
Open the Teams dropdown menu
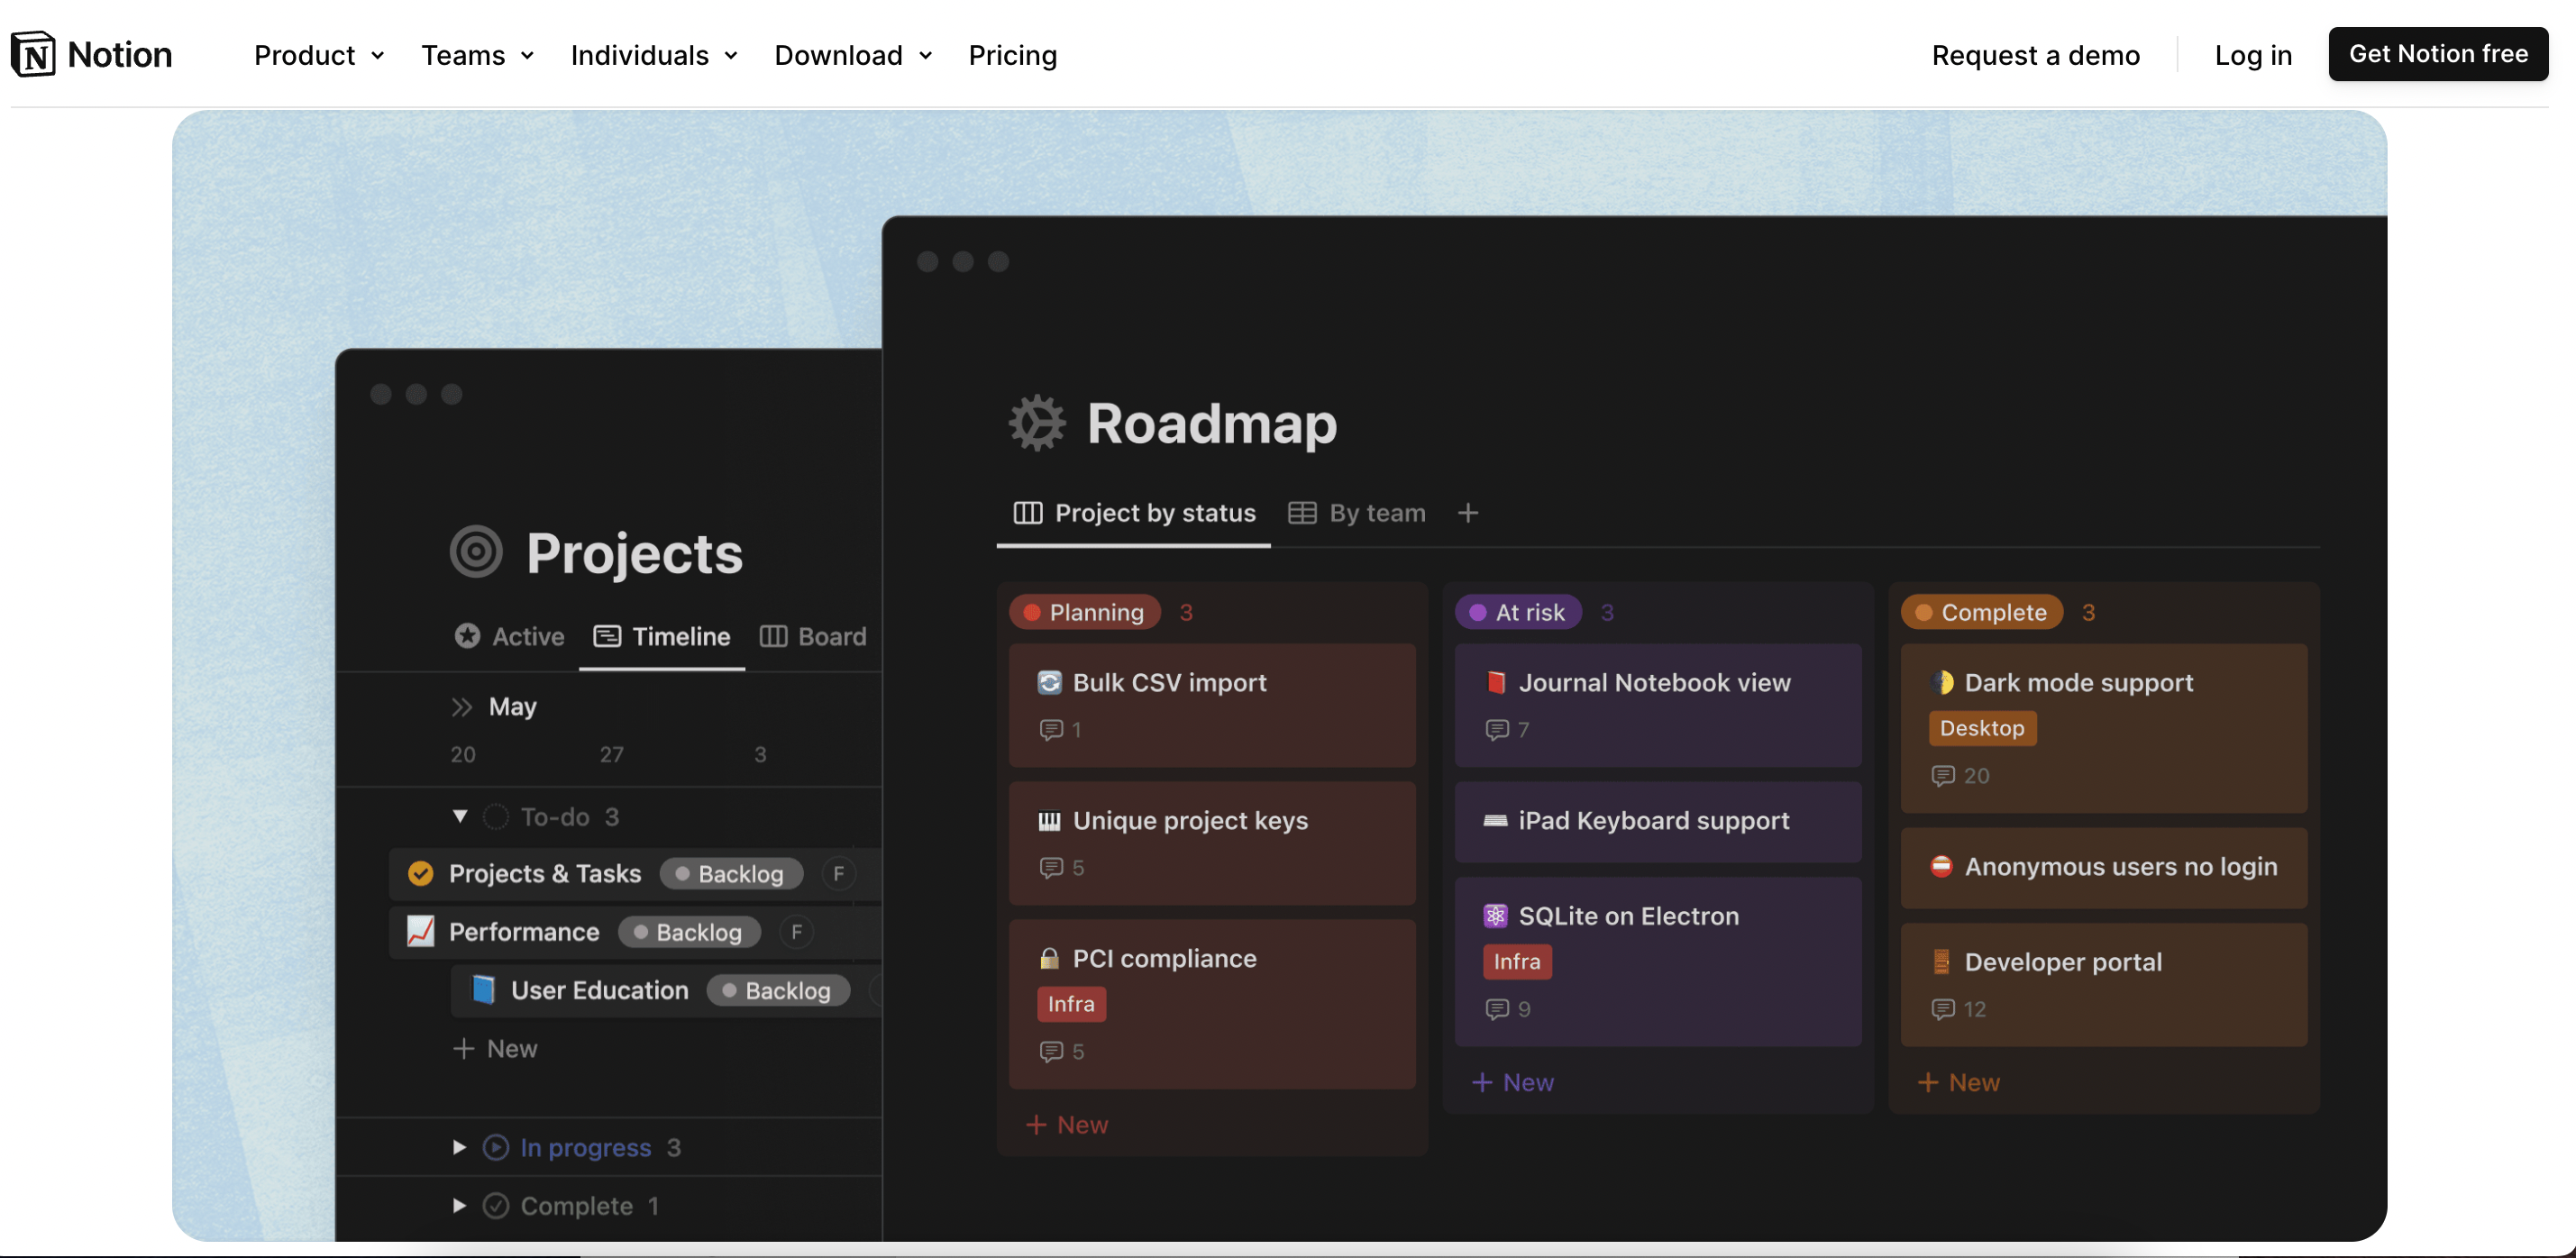(x=478, y=55)
